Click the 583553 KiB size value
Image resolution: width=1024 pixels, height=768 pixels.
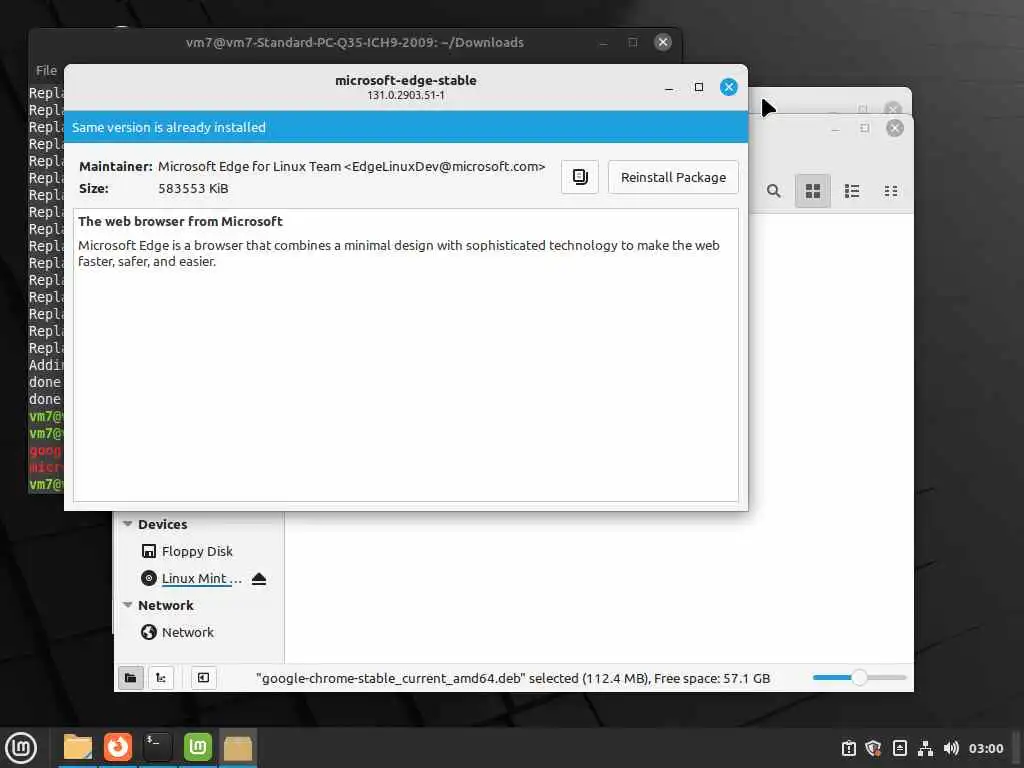[193, 189]
